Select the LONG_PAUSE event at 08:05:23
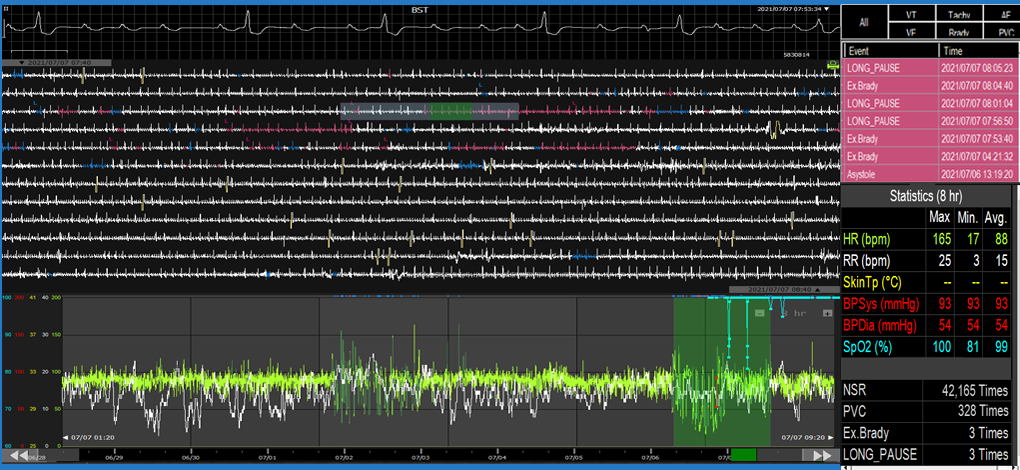Image resolution: width=1020 pixels, height=470 pixels. tap(931, 68)
